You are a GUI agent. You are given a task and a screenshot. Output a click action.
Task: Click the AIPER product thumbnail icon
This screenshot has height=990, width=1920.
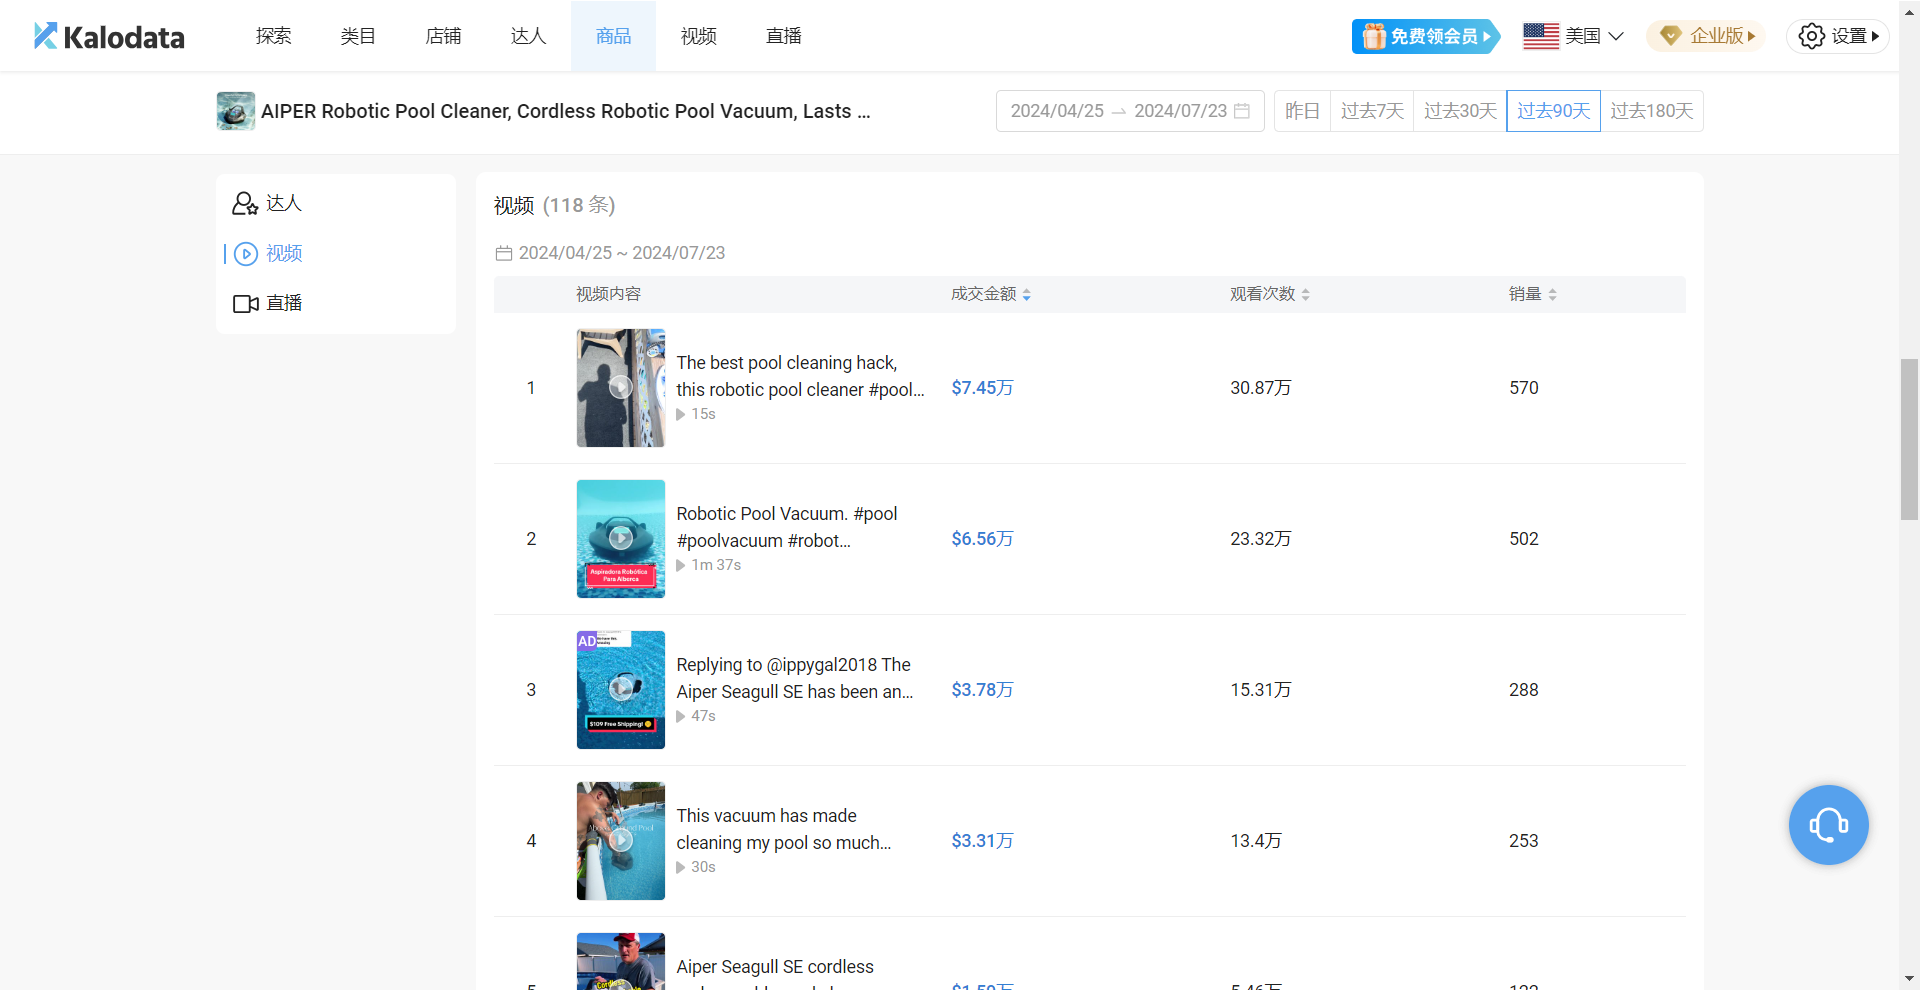(x=236, y=111)
